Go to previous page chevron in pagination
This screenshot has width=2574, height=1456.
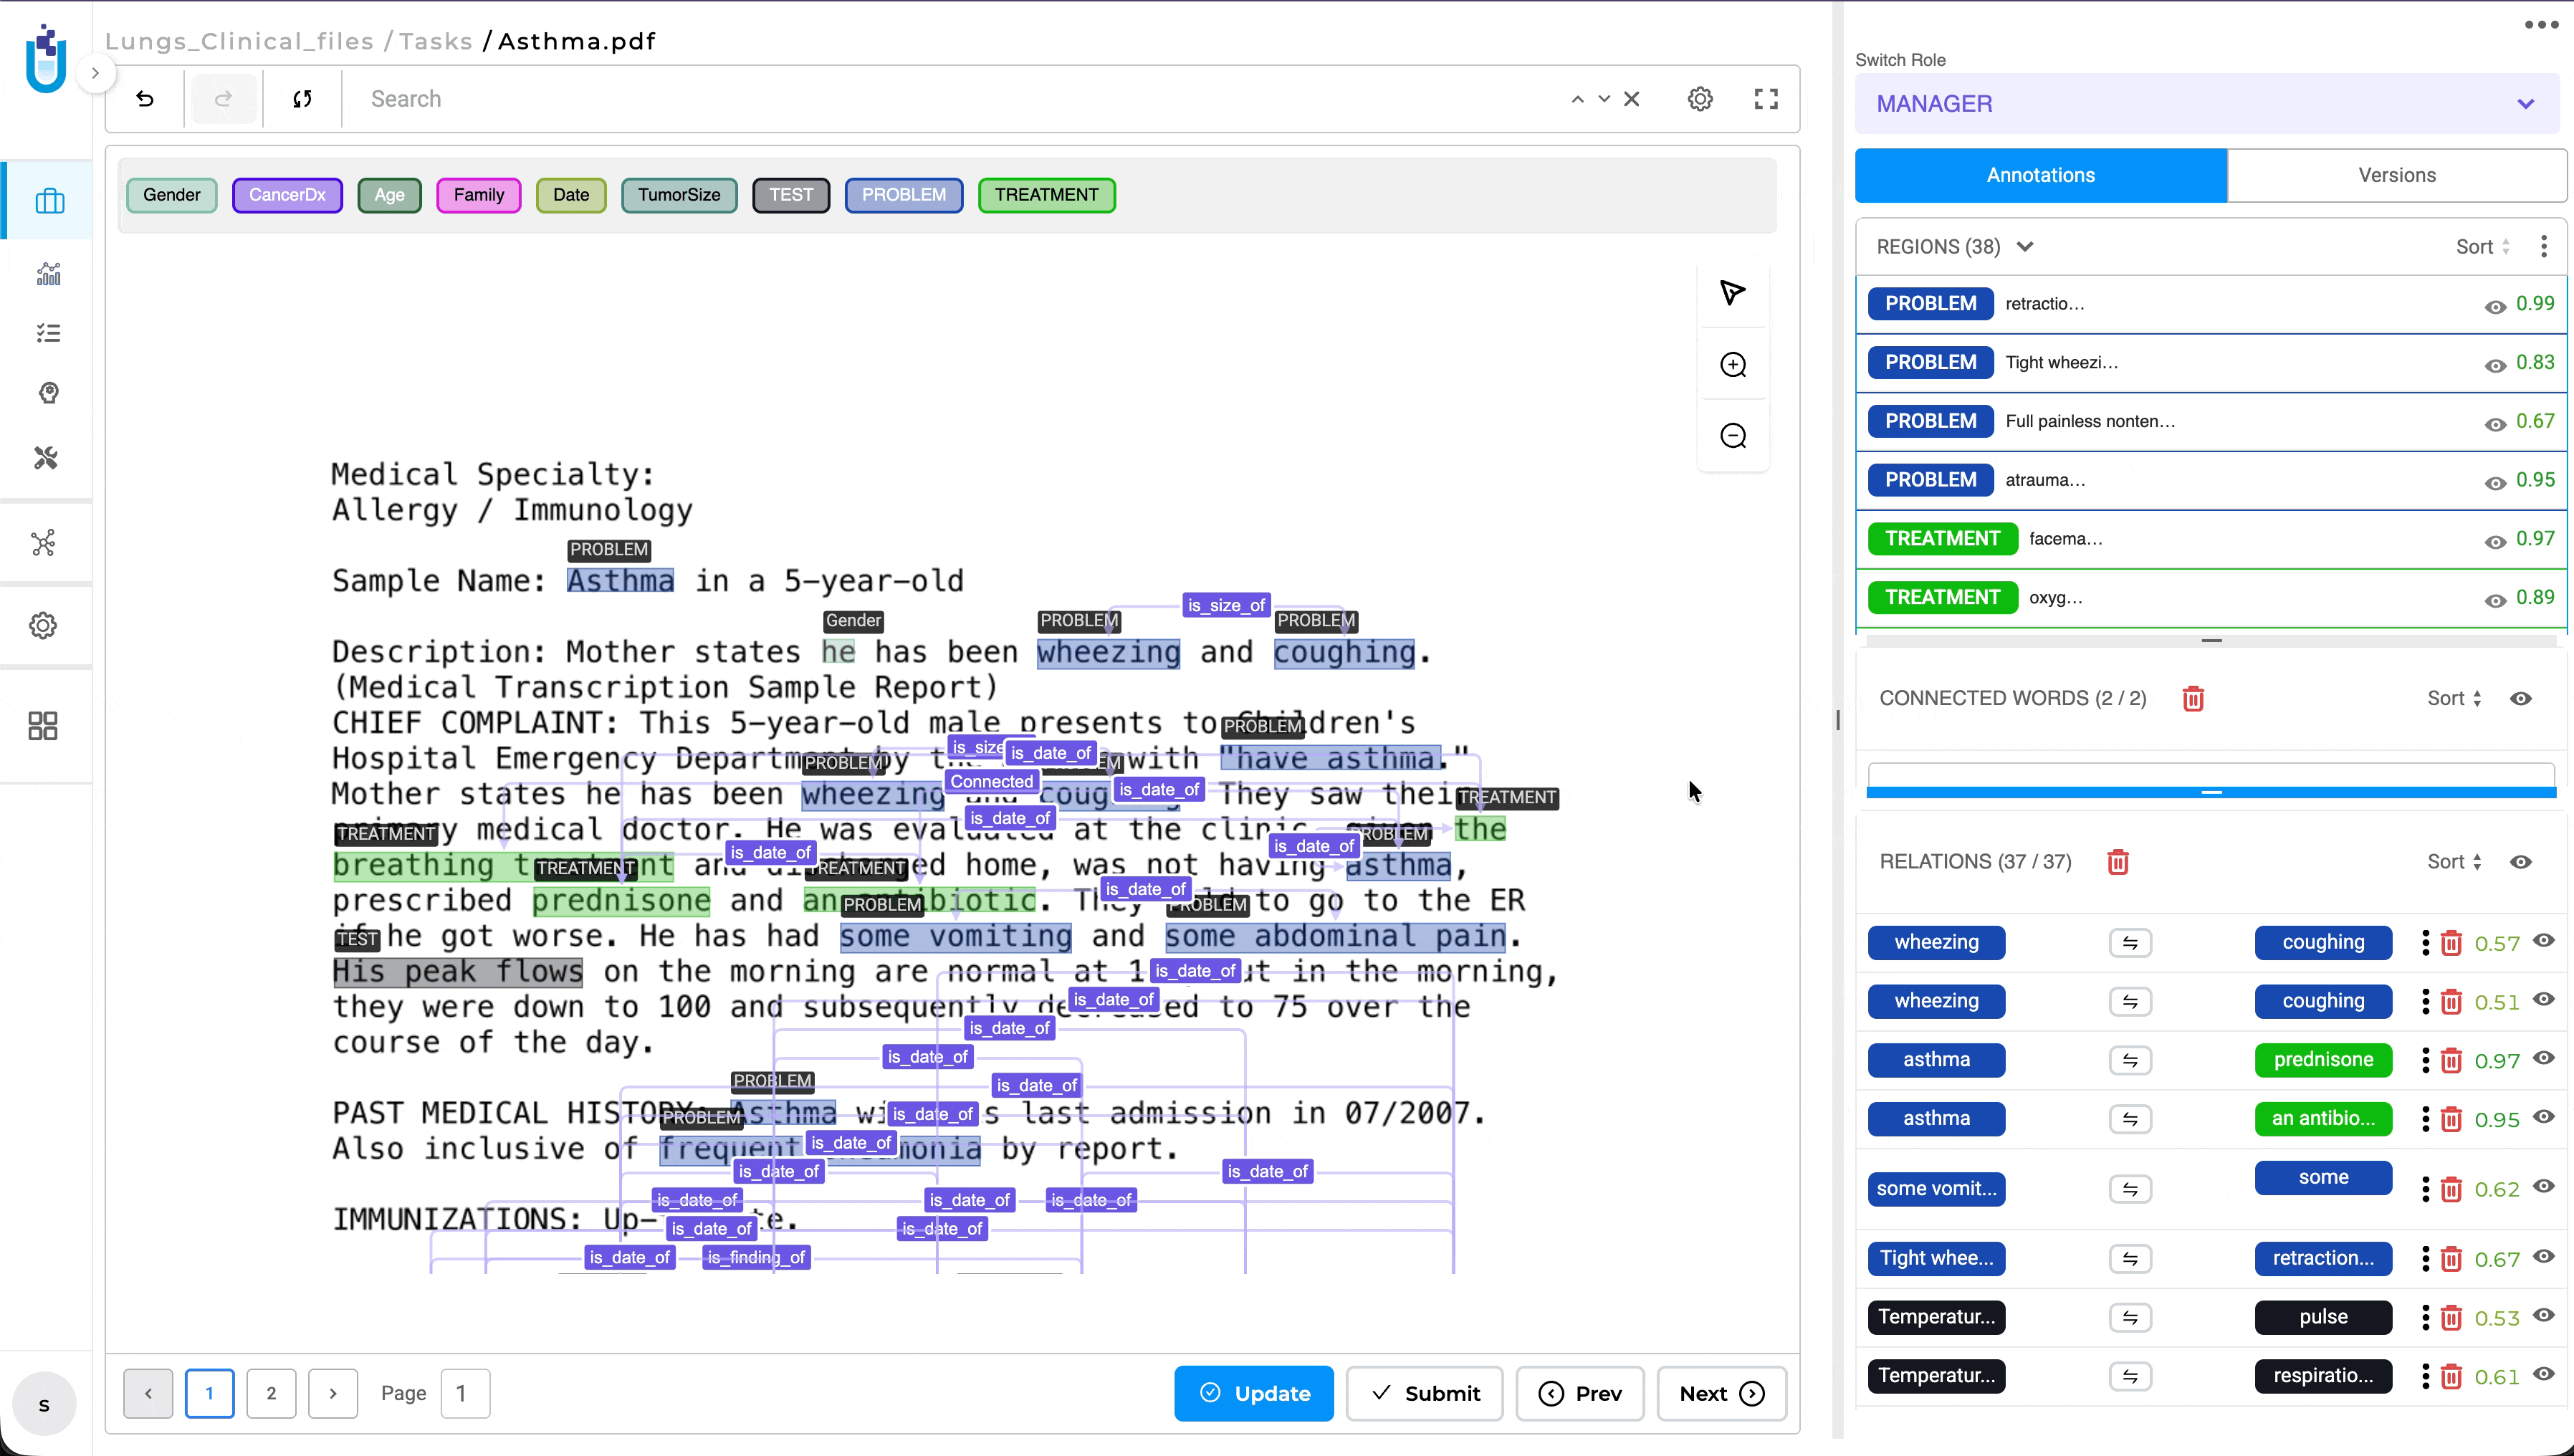[x=148, y=1393]
